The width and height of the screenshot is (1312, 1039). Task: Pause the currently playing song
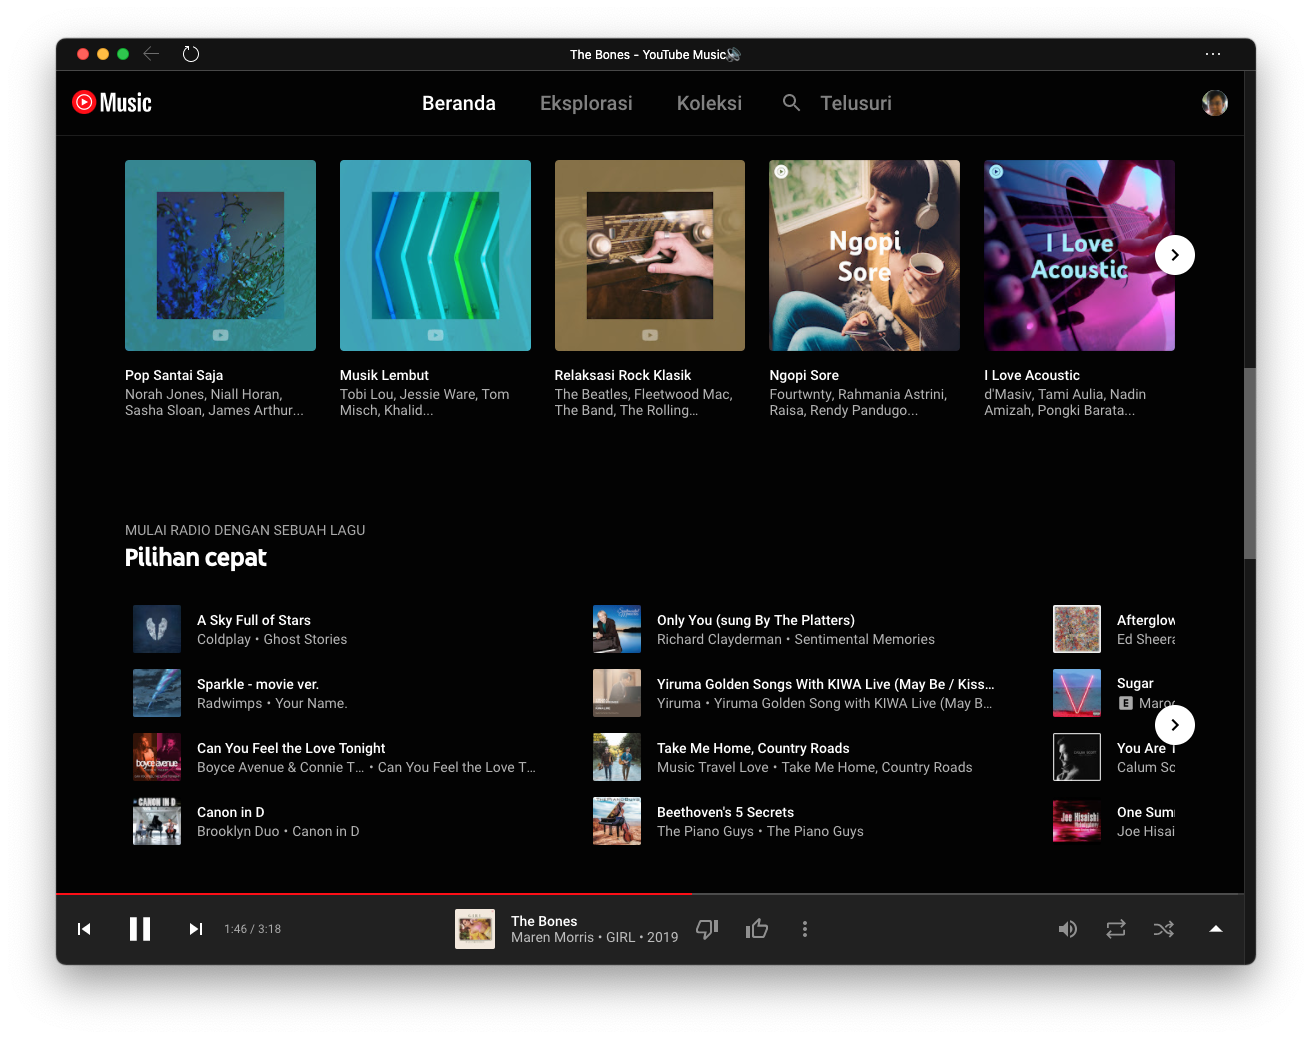tap(140, 929)
